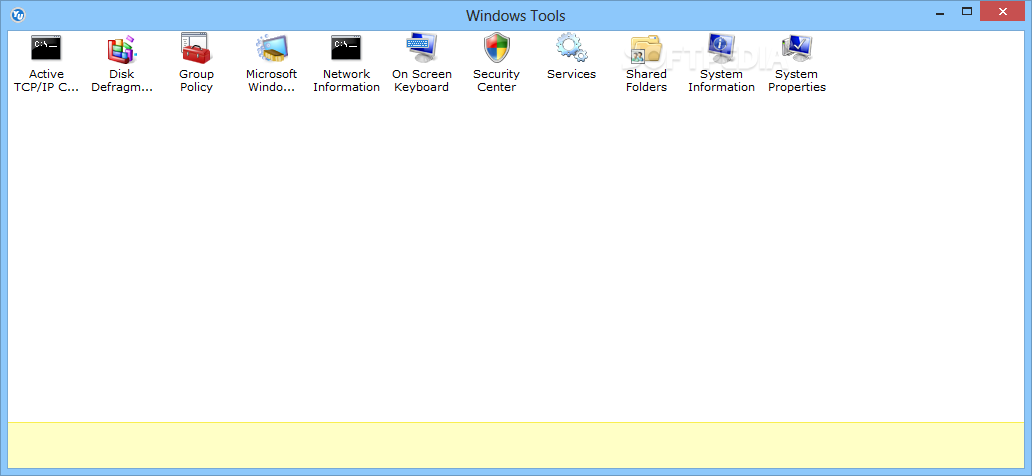Click the "Security Center" label text

[x=496, y=80]
